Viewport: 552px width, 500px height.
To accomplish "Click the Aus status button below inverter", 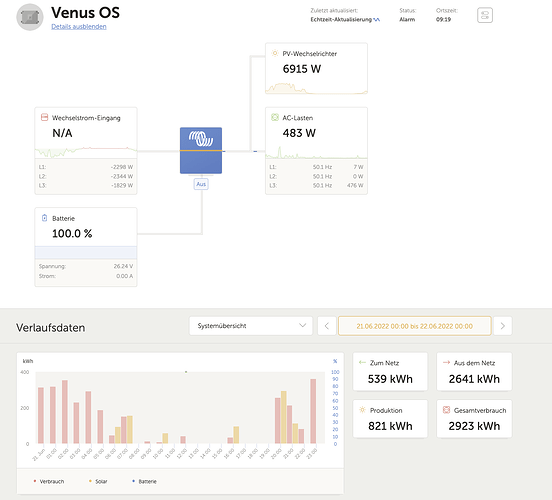I will [201, 184].
